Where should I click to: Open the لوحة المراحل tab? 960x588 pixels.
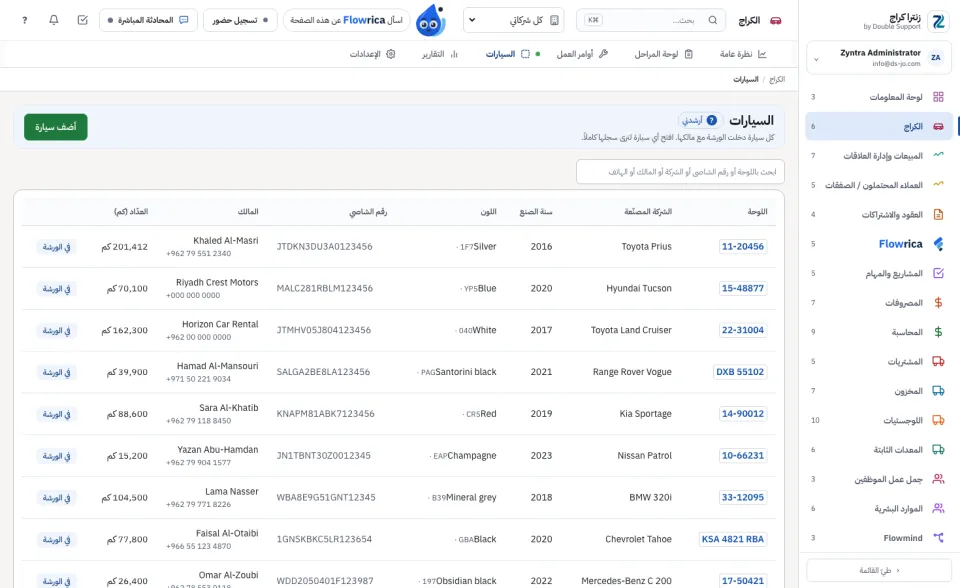[663, 54]
